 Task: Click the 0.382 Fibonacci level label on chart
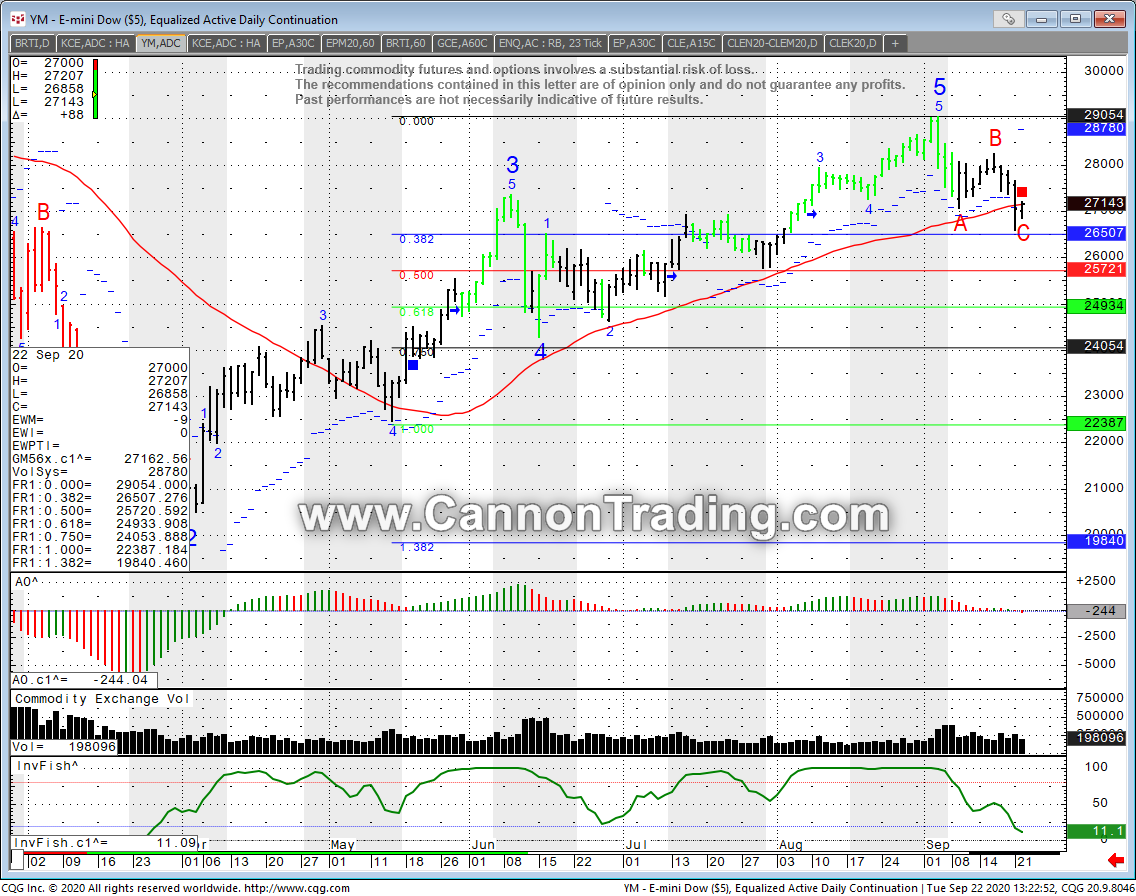pyautogui.click(x=417, y=239)
